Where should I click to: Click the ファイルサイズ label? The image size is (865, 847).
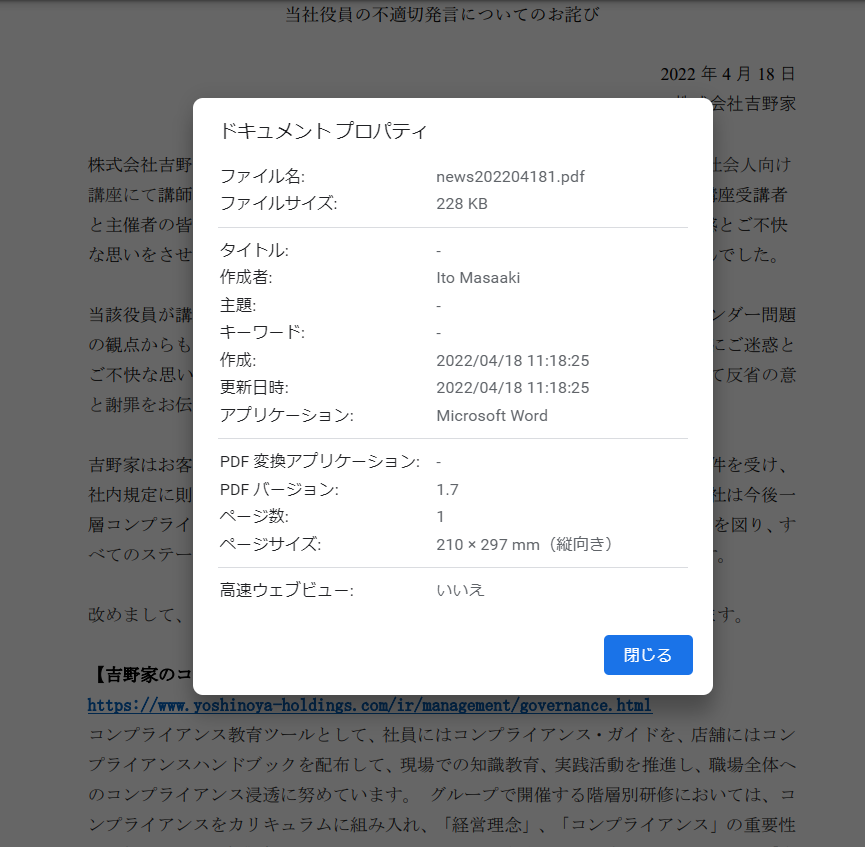(x=278, y=204)
